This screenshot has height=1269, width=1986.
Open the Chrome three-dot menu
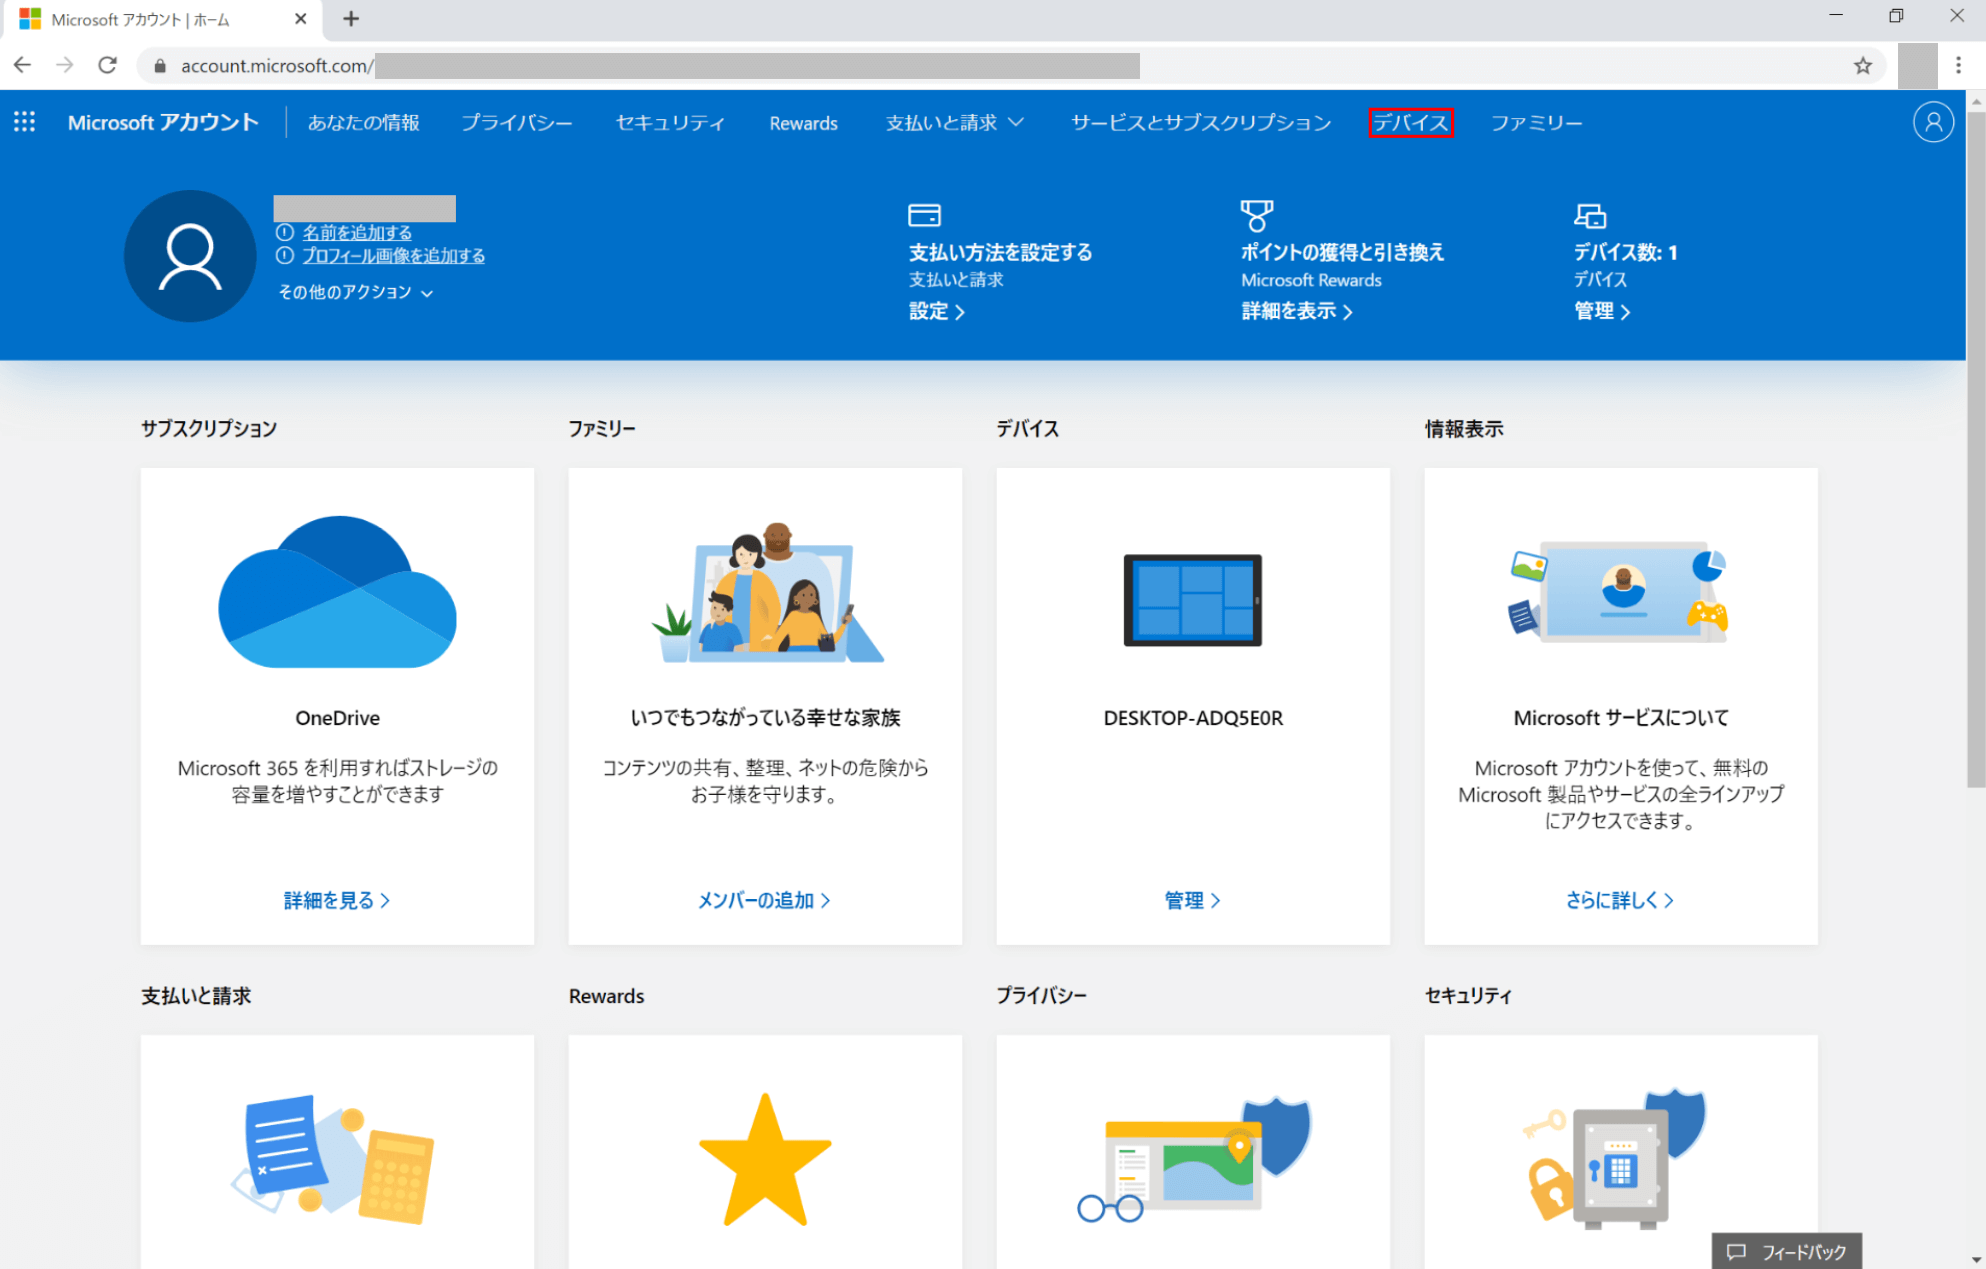click(1958, 66)
